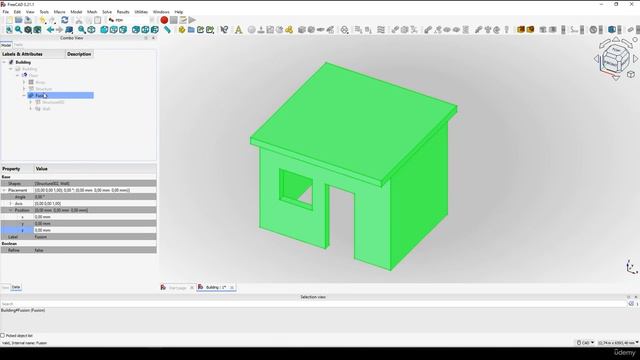Click the Fit selection magnifier icon
Image resolution: width=640 pixels, height=360 pixels.
coord(18,30)
